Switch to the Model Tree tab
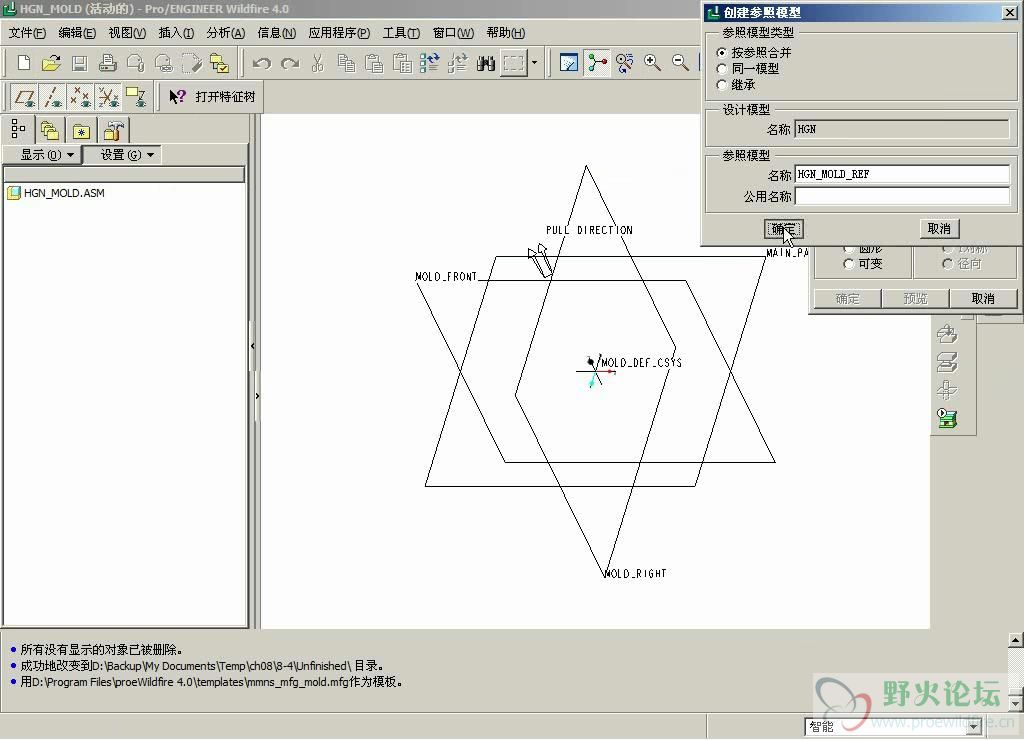Screen dimensions: 1024x740 coord(18,130)
